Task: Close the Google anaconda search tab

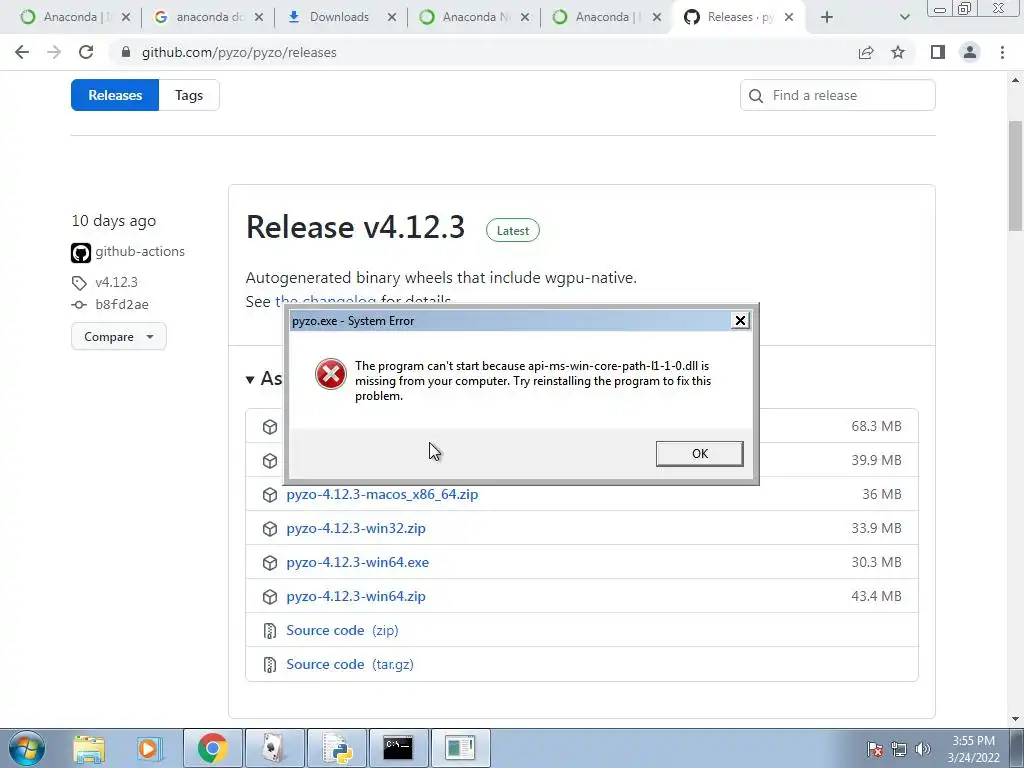Action: 259,17
